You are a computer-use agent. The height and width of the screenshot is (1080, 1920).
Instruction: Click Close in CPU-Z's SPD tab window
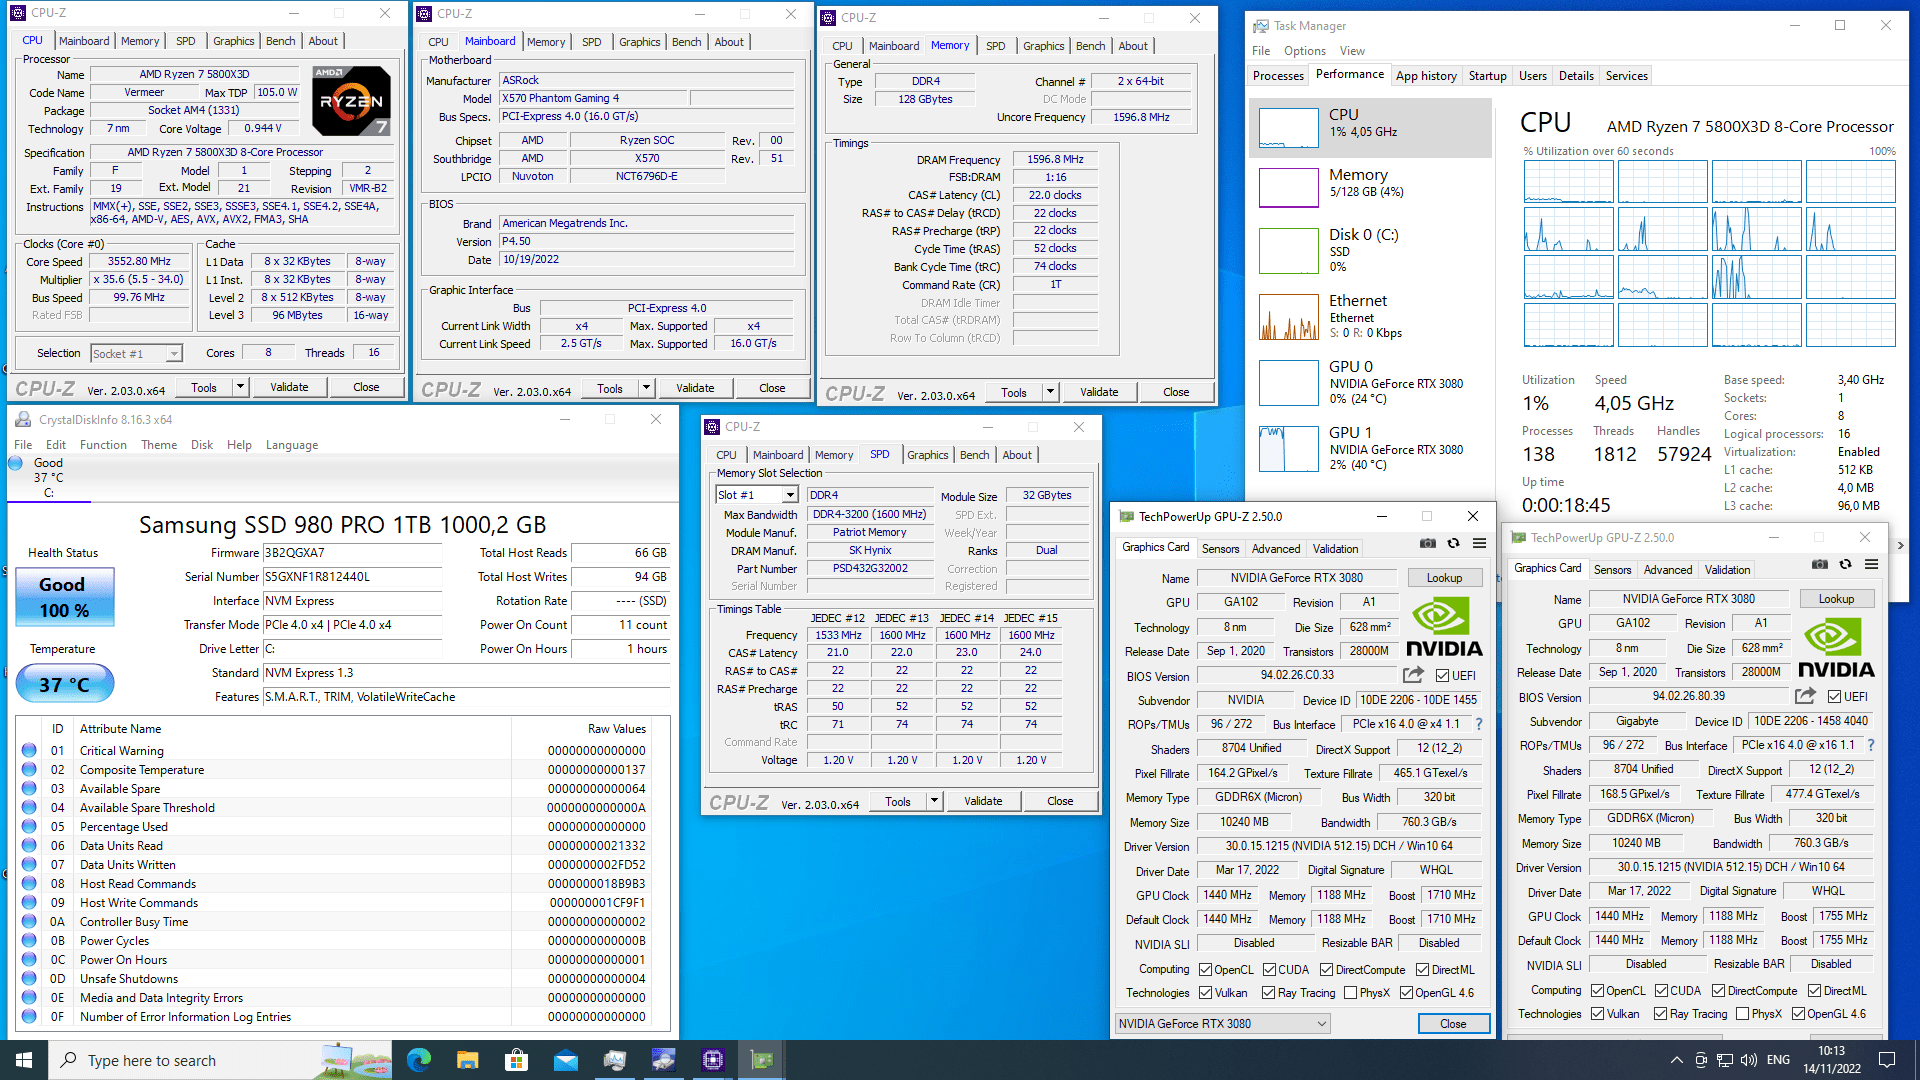point(1060,801)
